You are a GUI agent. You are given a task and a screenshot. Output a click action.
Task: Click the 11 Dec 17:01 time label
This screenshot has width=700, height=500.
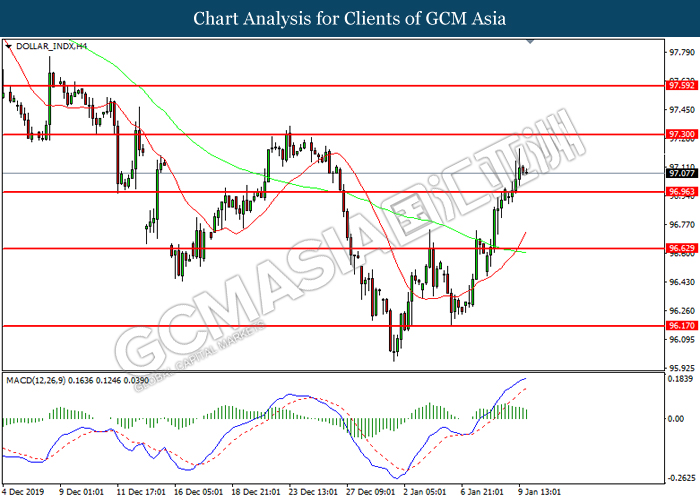141,492
